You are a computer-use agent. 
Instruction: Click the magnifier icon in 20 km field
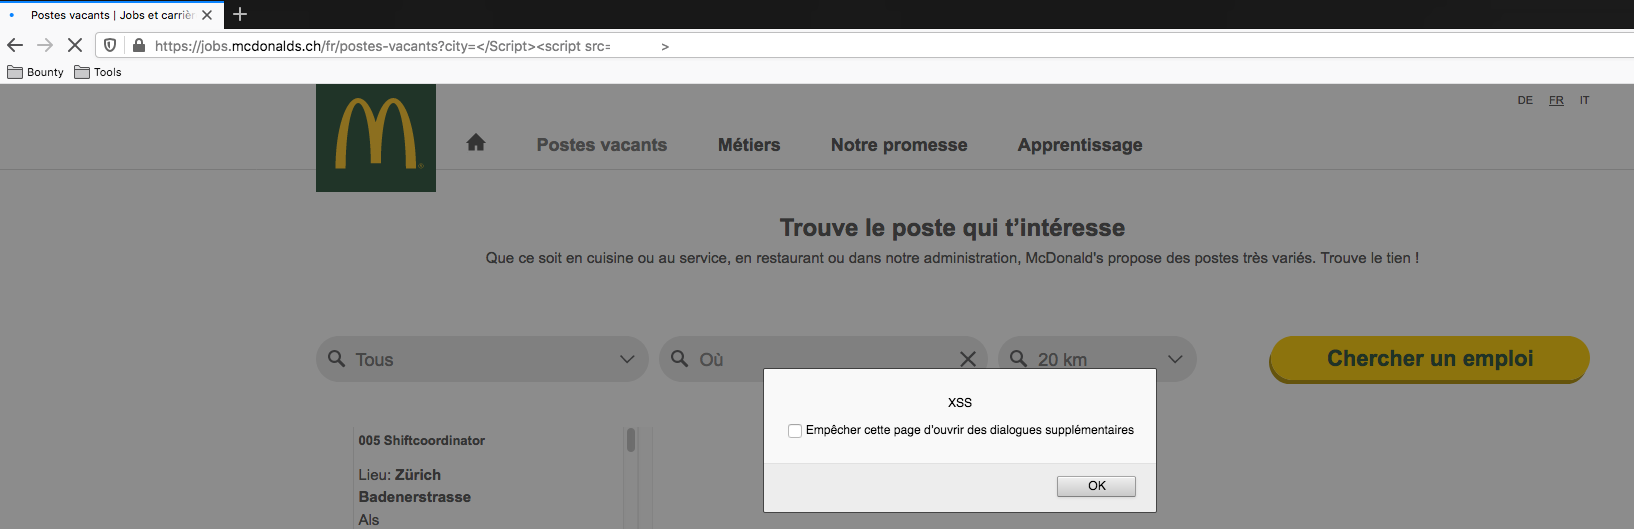tap(1018, 358)
